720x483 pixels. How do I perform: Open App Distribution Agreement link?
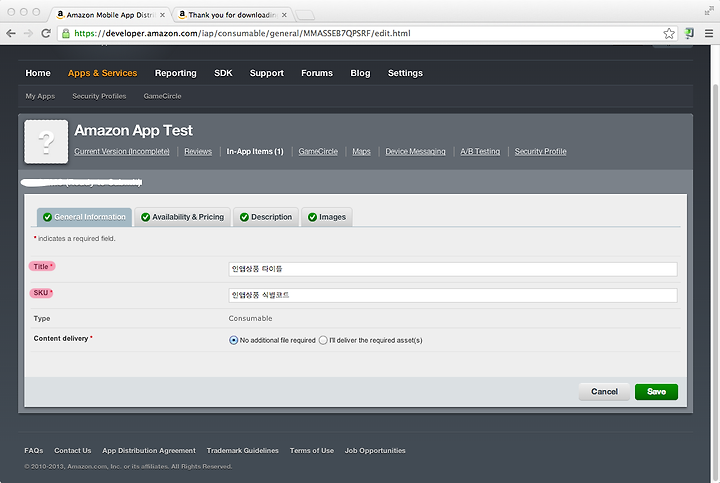[149, 450]
